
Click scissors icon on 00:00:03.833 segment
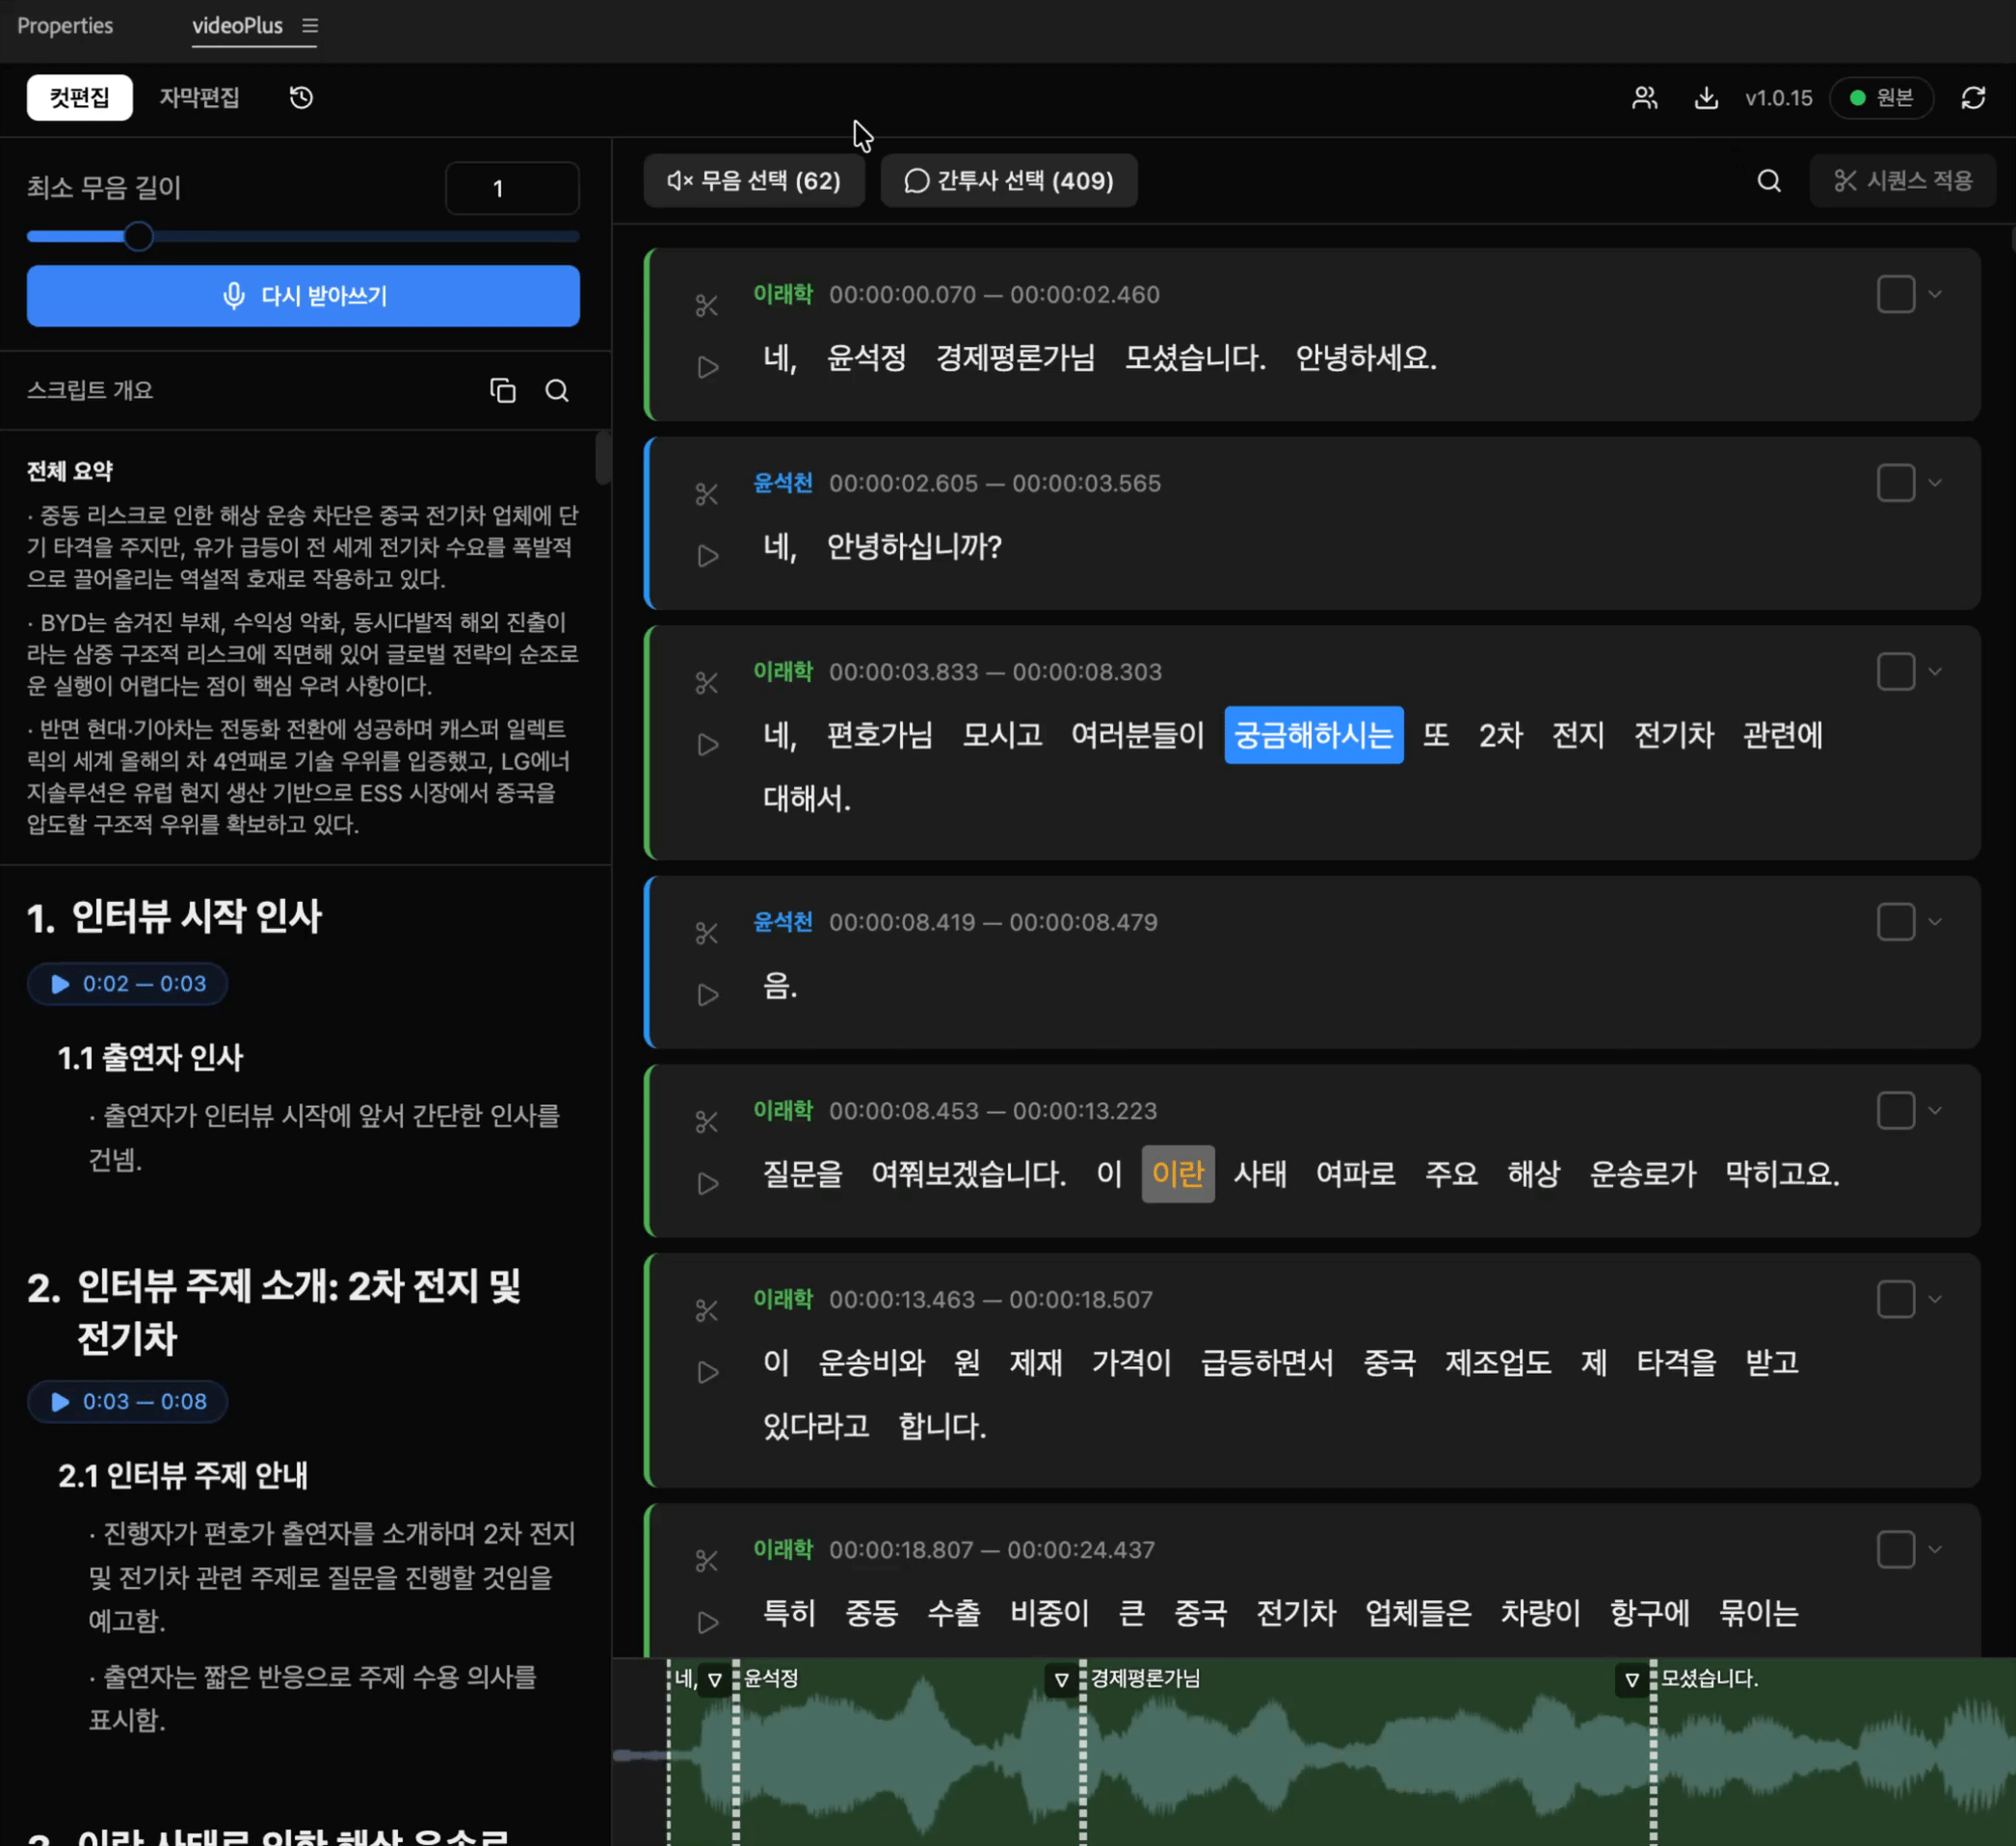[x=707, y=683]
